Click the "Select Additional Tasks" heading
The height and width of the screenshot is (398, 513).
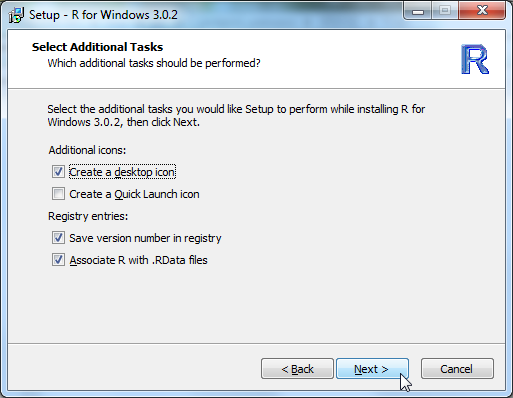[x=97, y=47]
